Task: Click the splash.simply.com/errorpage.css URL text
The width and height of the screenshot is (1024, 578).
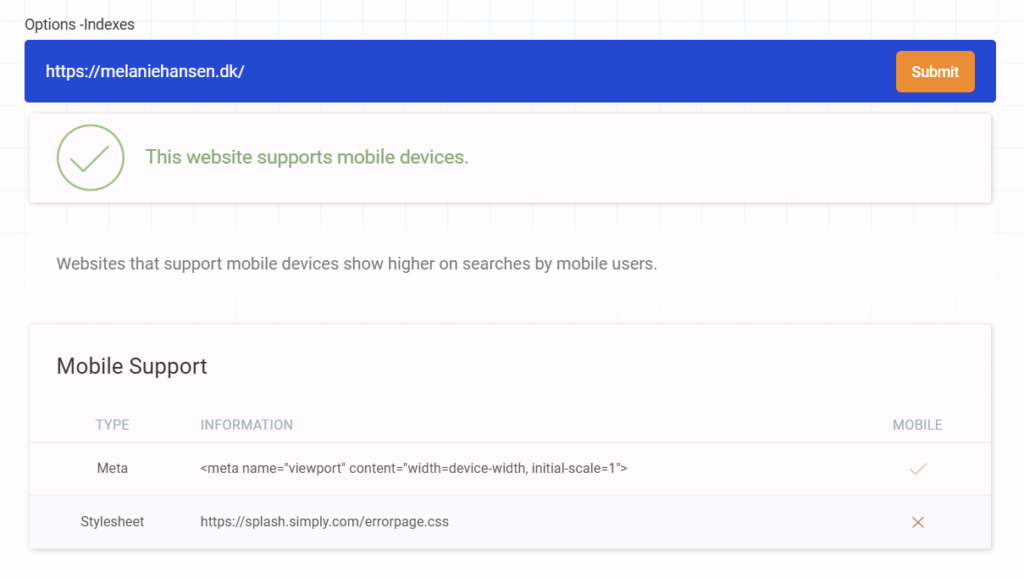Action: pos(324,522)
